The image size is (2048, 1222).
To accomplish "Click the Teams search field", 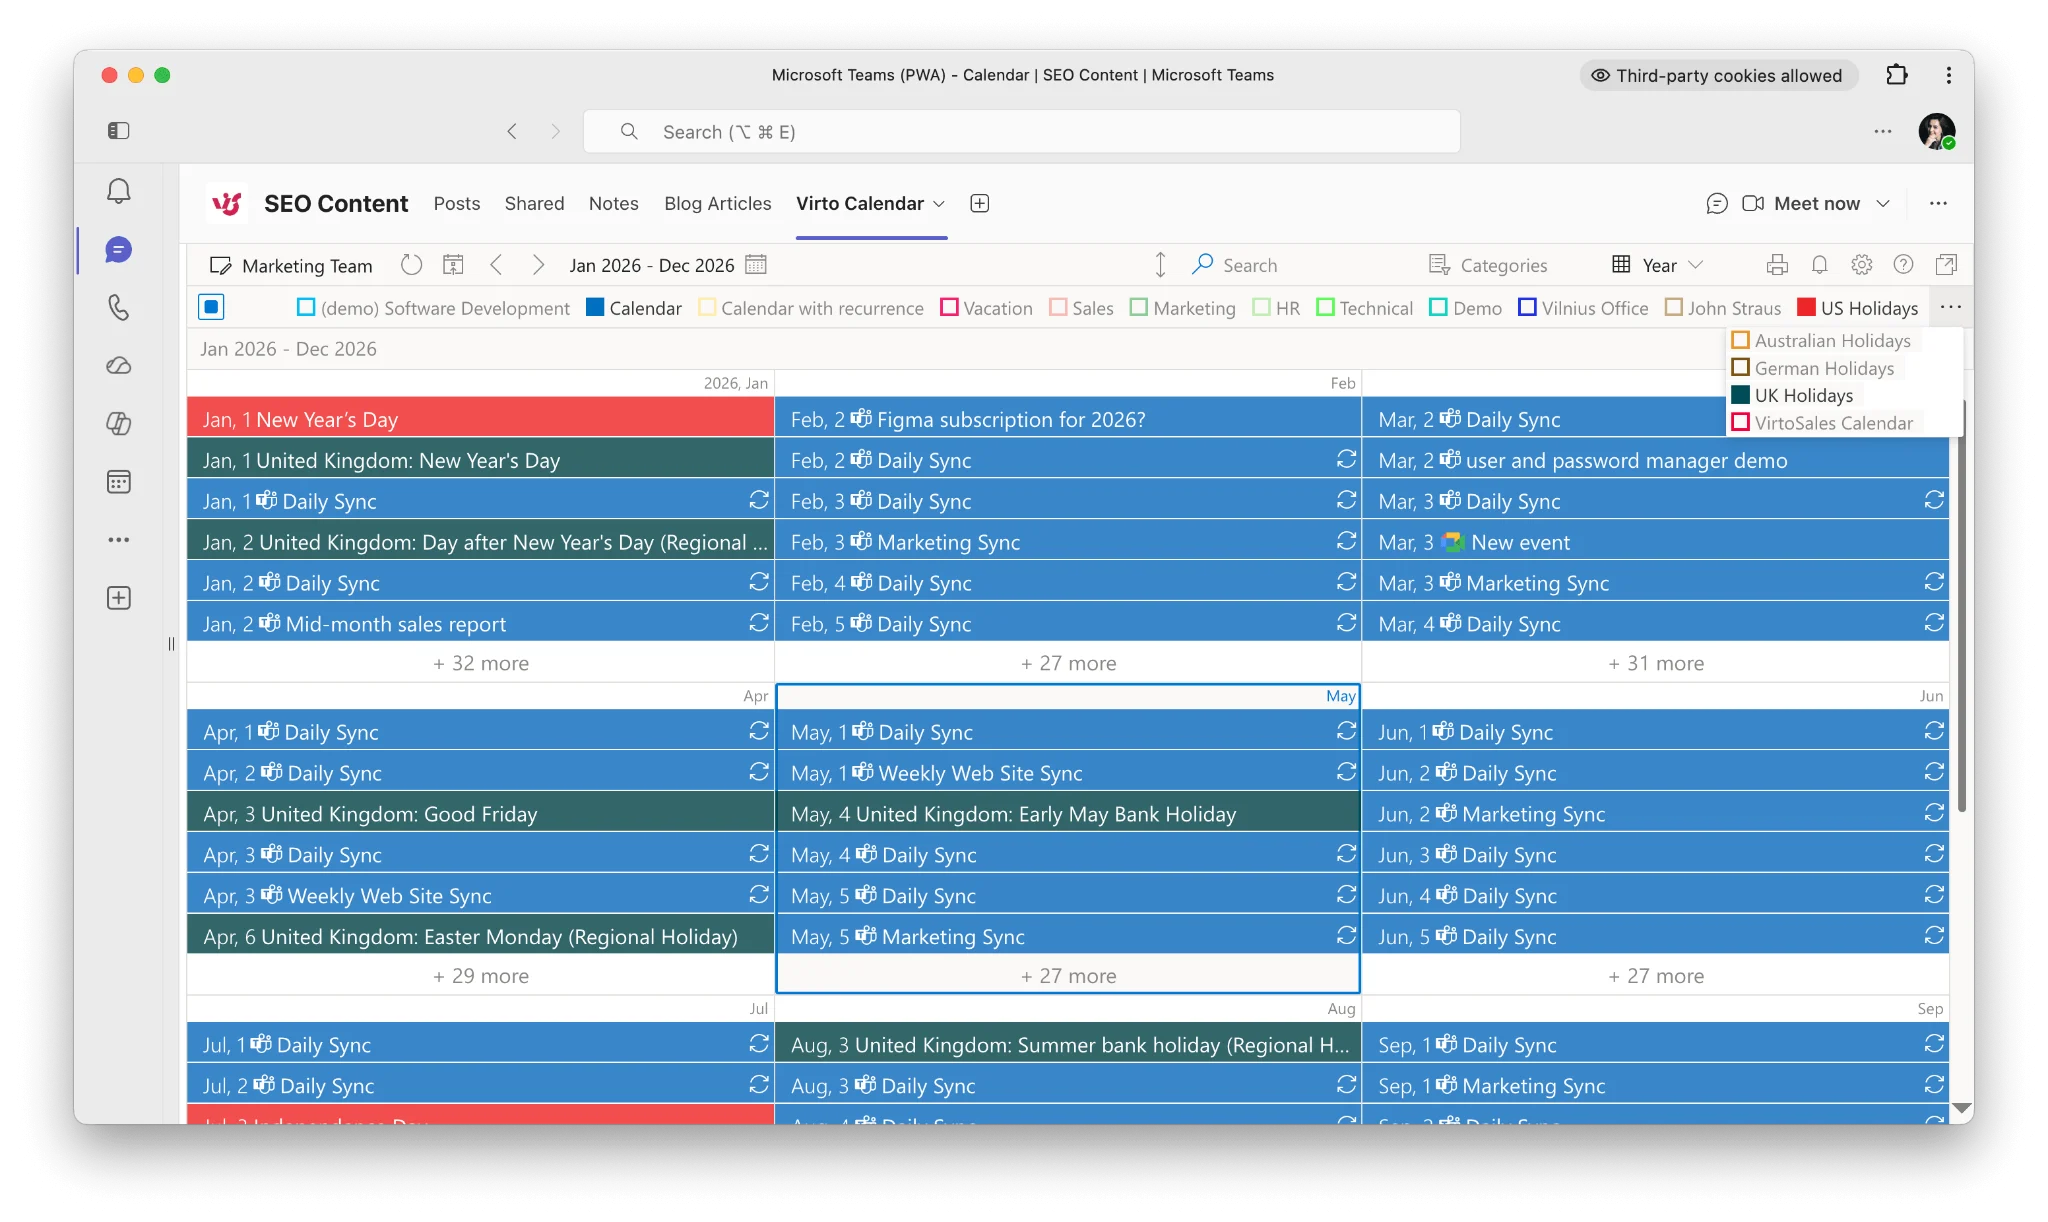I will [1022, 131].
